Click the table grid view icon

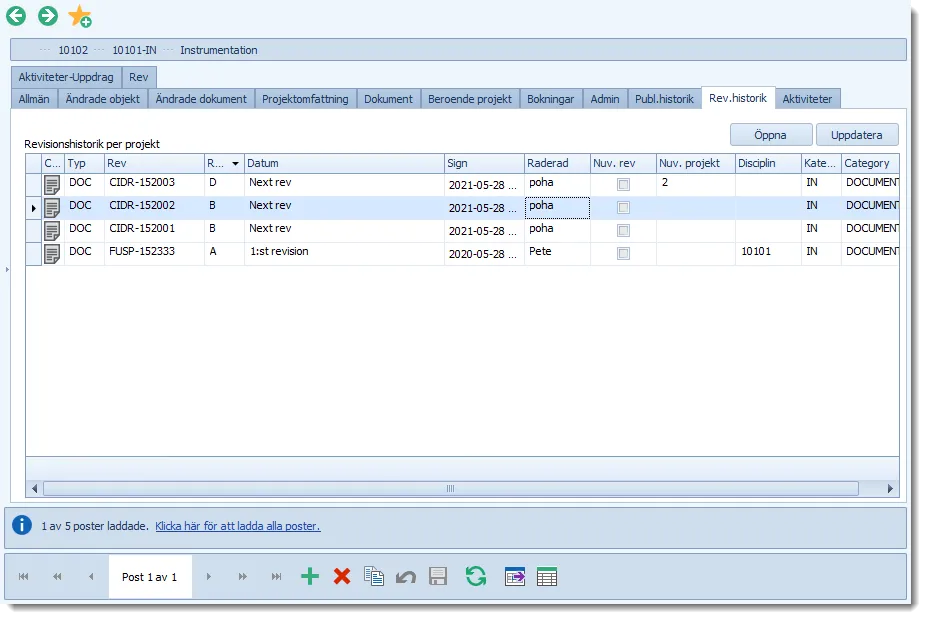[x=547, y=576]
